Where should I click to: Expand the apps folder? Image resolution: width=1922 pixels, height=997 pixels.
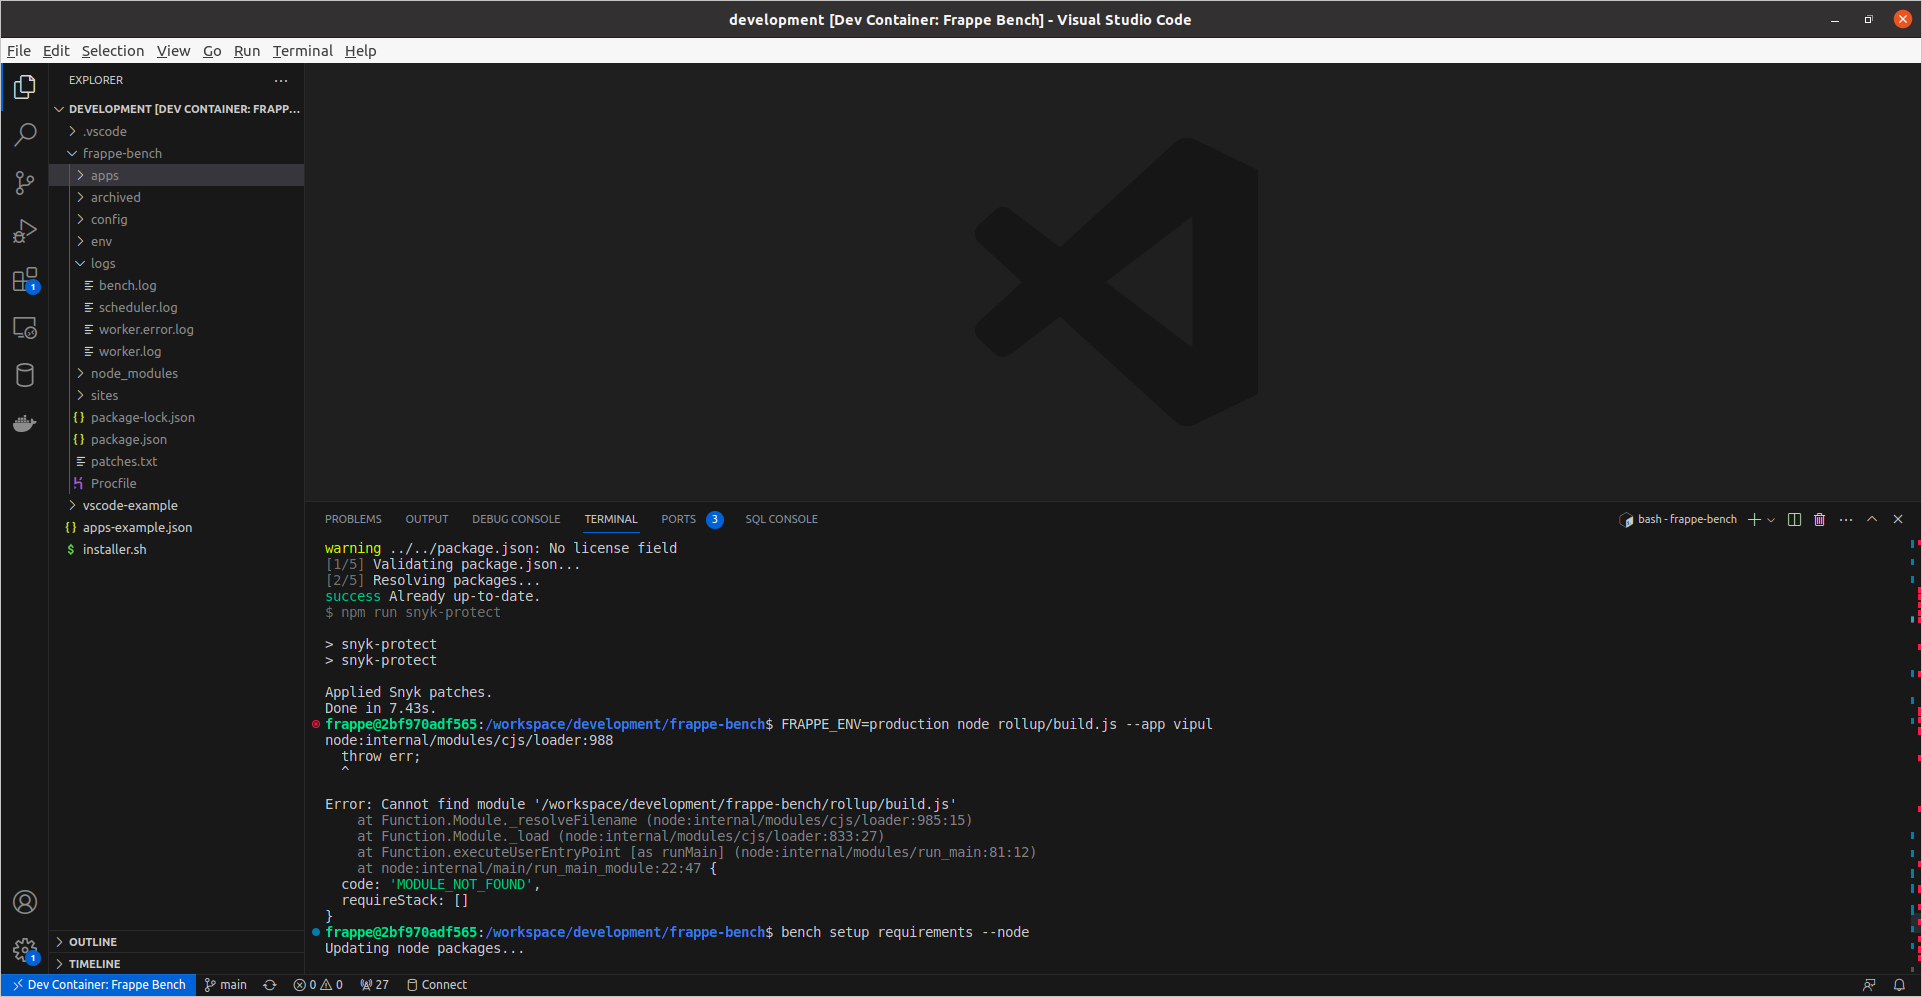click(177, 175)
